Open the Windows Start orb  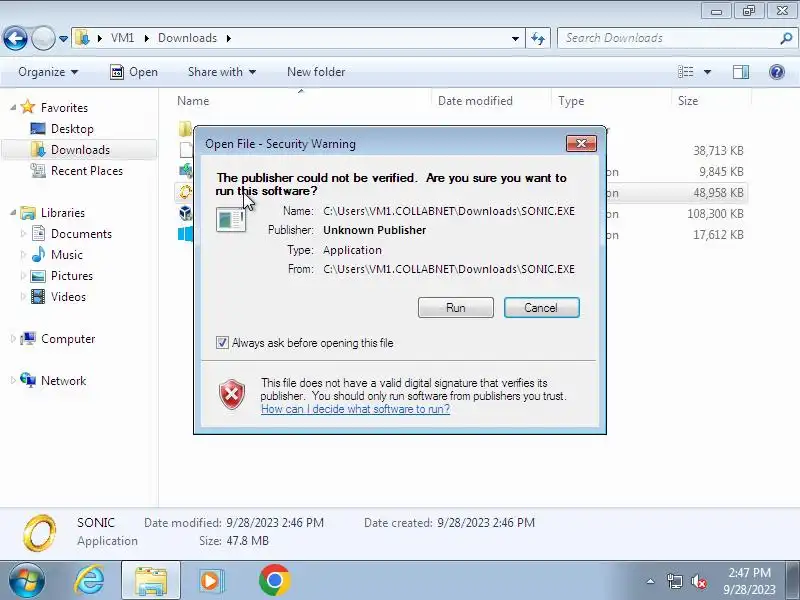point(27,581)
